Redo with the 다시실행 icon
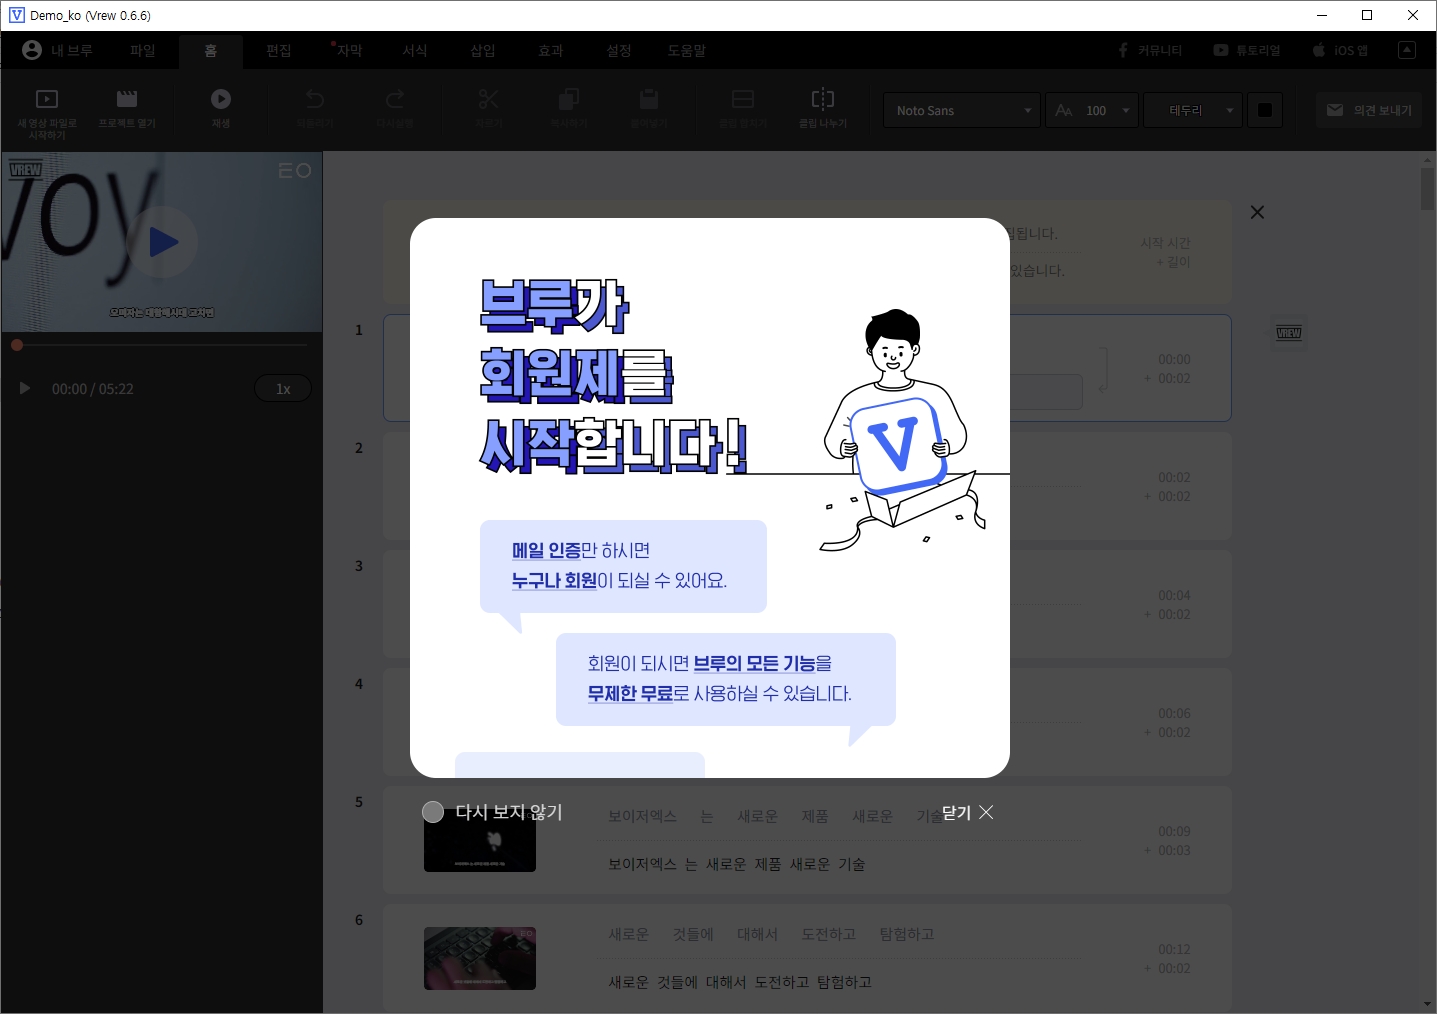 [395, 99]
